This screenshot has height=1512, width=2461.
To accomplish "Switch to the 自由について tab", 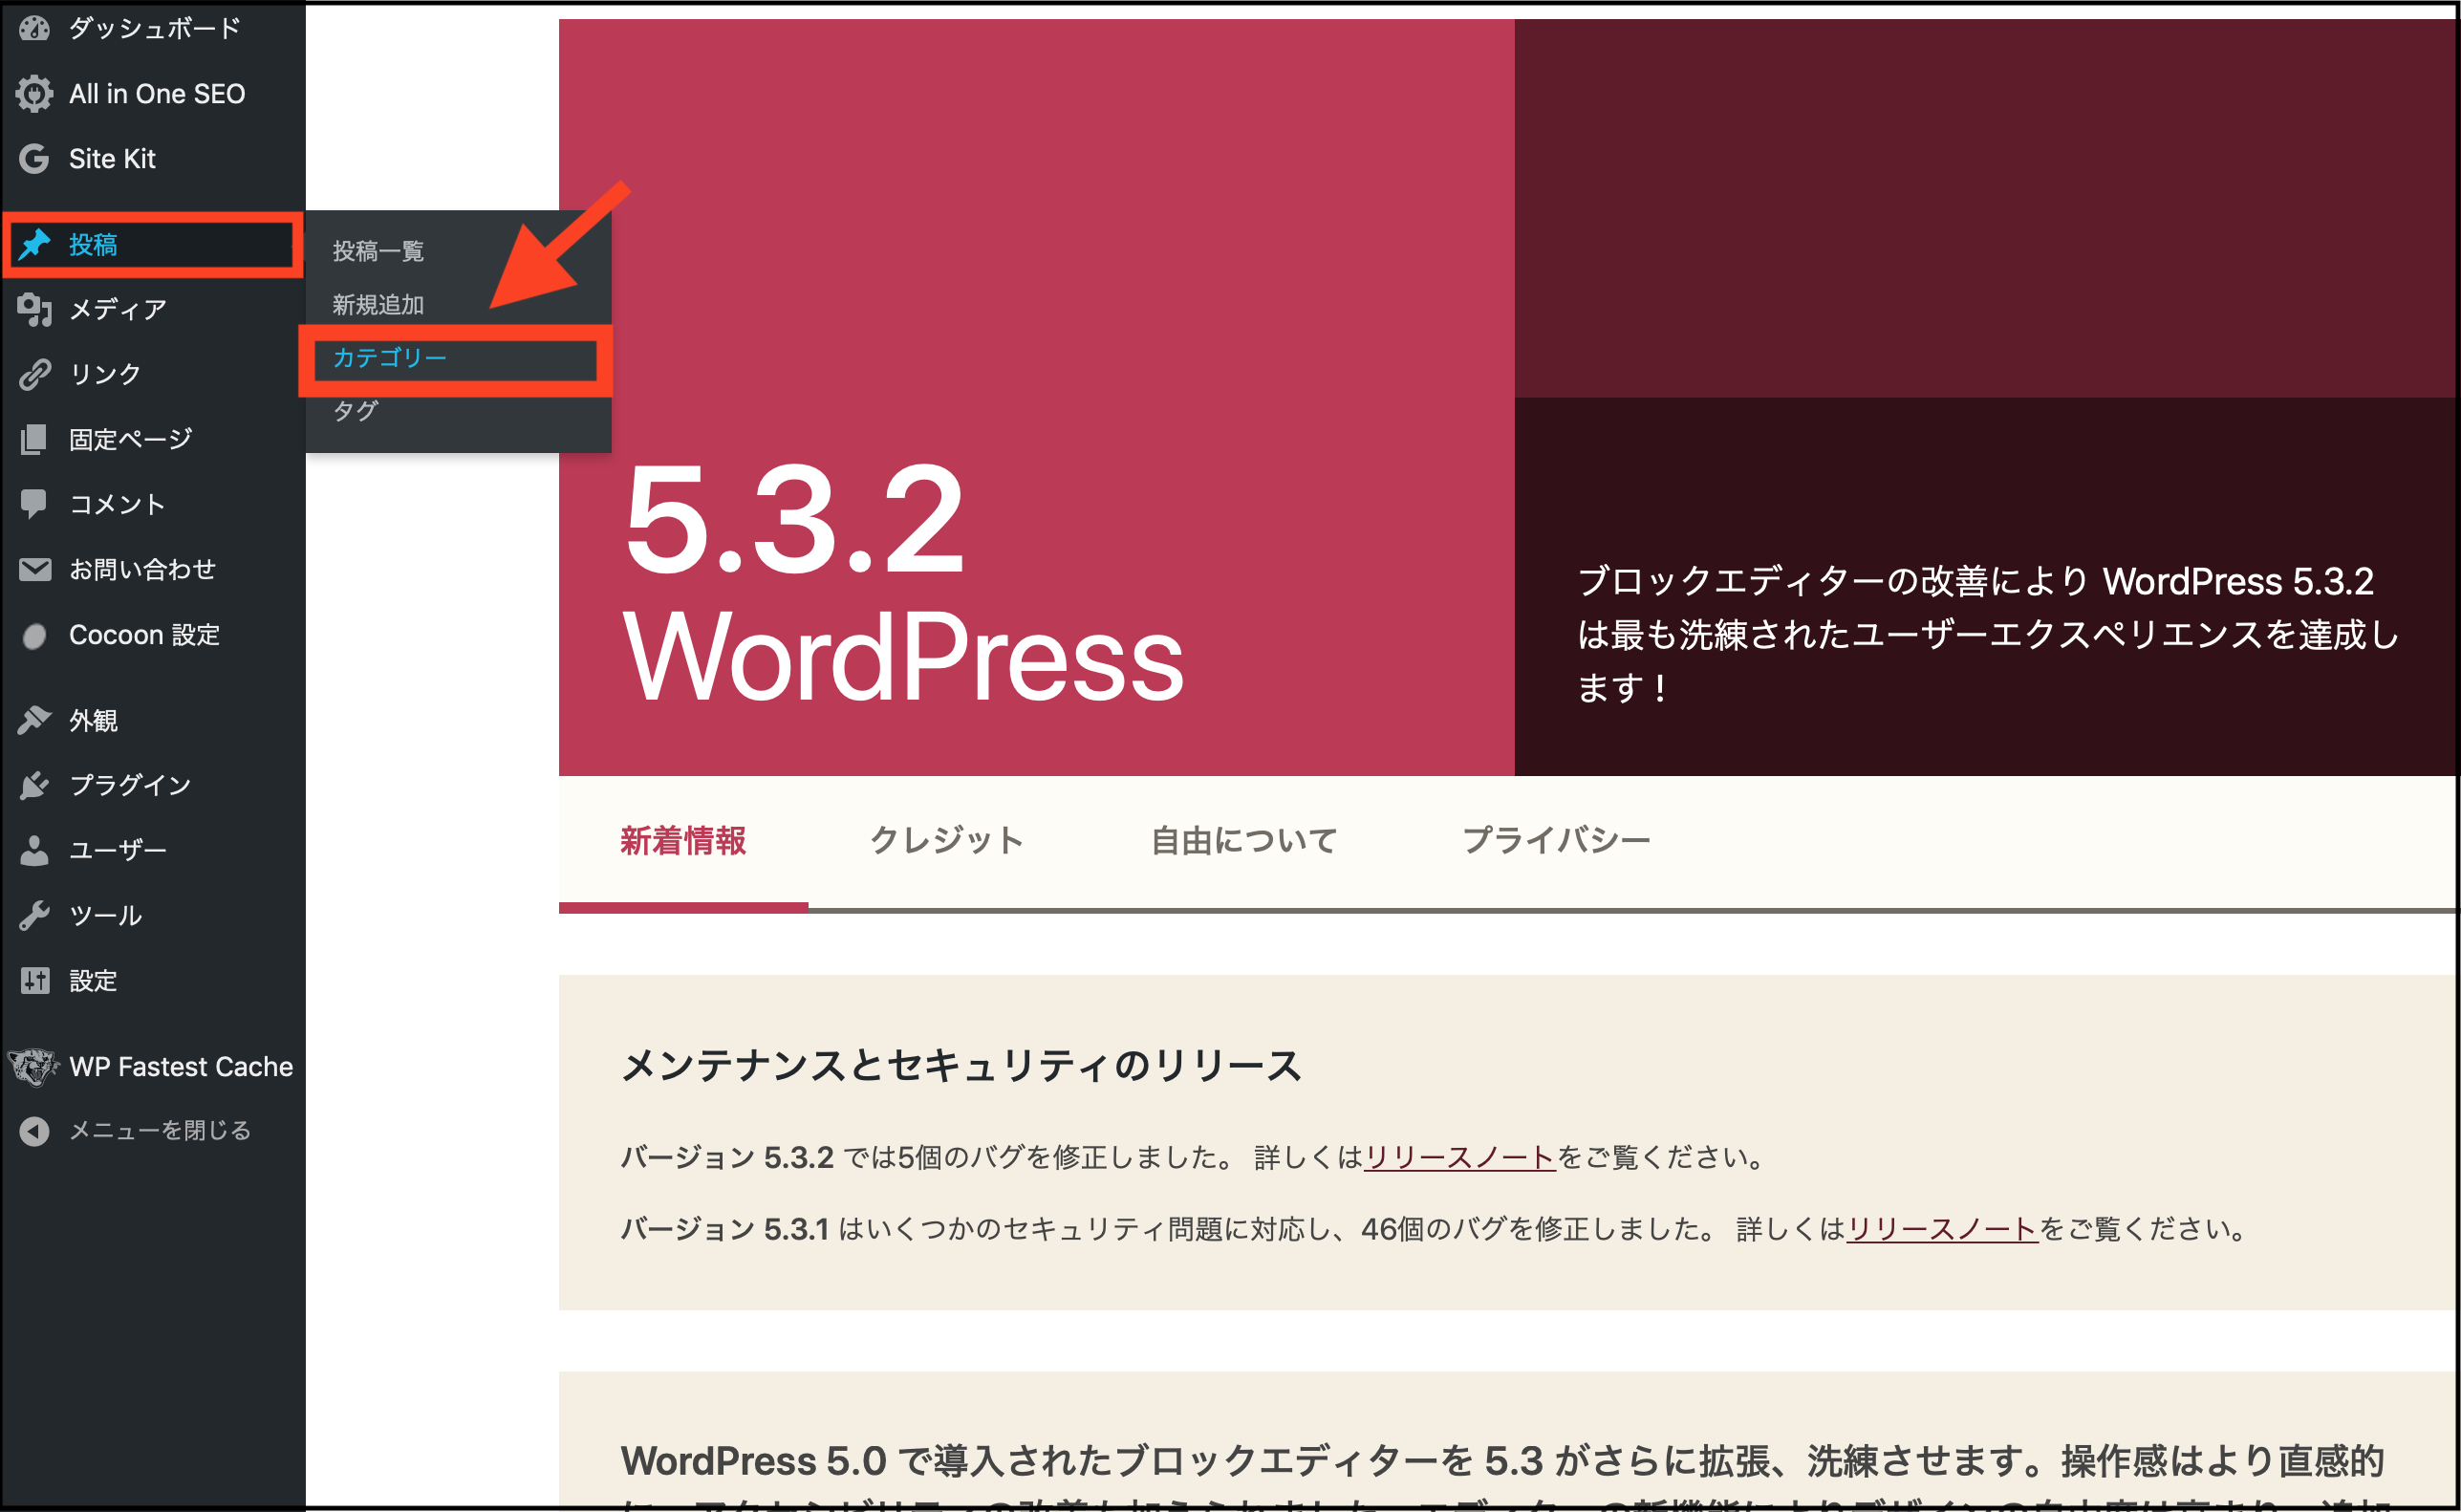I will [1244, 841].
